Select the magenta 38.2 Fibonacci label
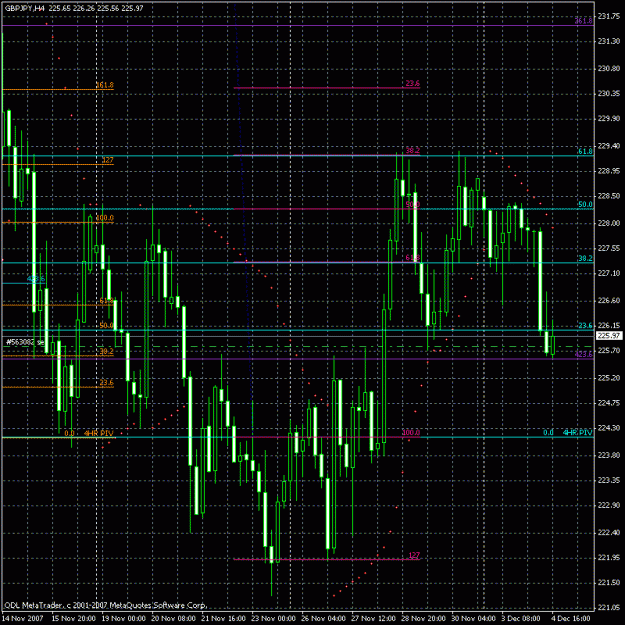The width and height of the screenshot is (625, 625). pyautogui.click(x=413, y=150)
